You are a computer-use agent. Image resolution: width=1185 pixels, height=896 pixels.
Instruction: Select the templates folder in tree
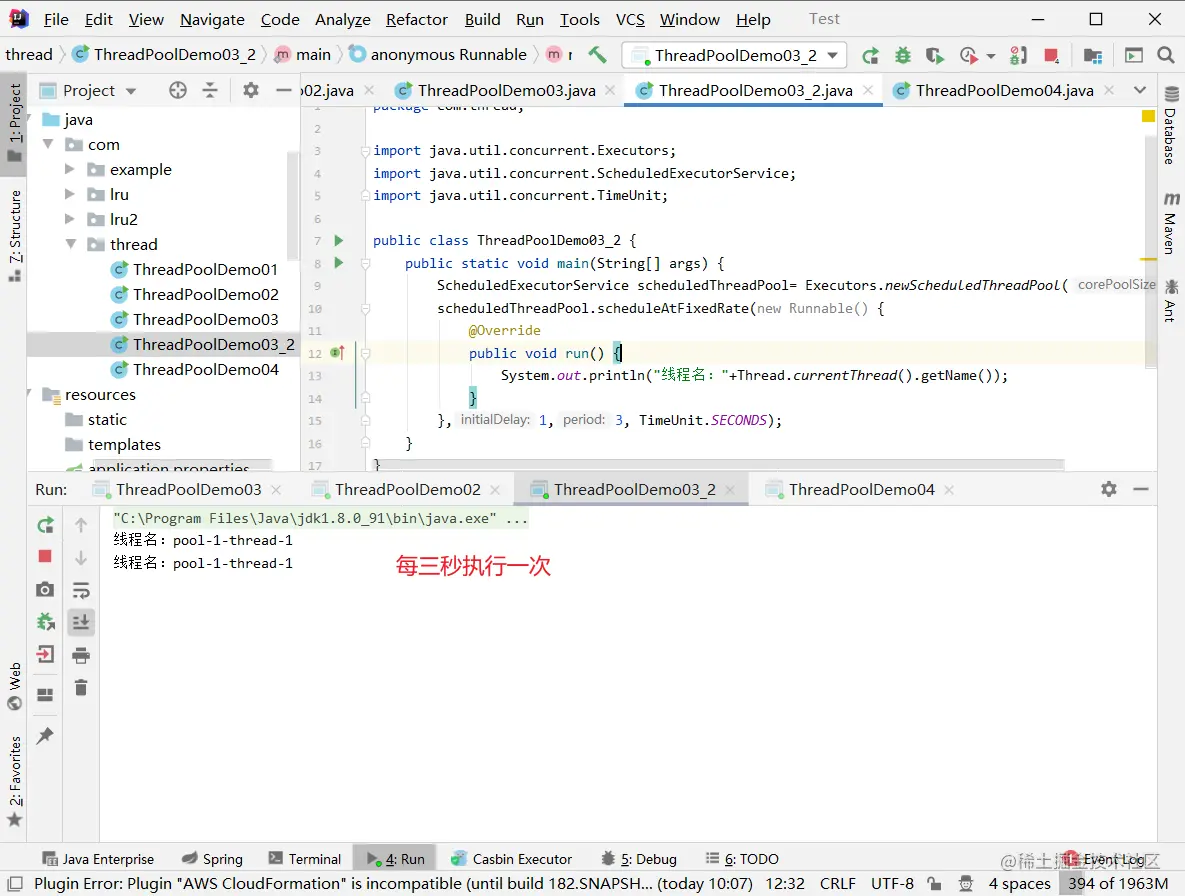click(x=124, y=444)
